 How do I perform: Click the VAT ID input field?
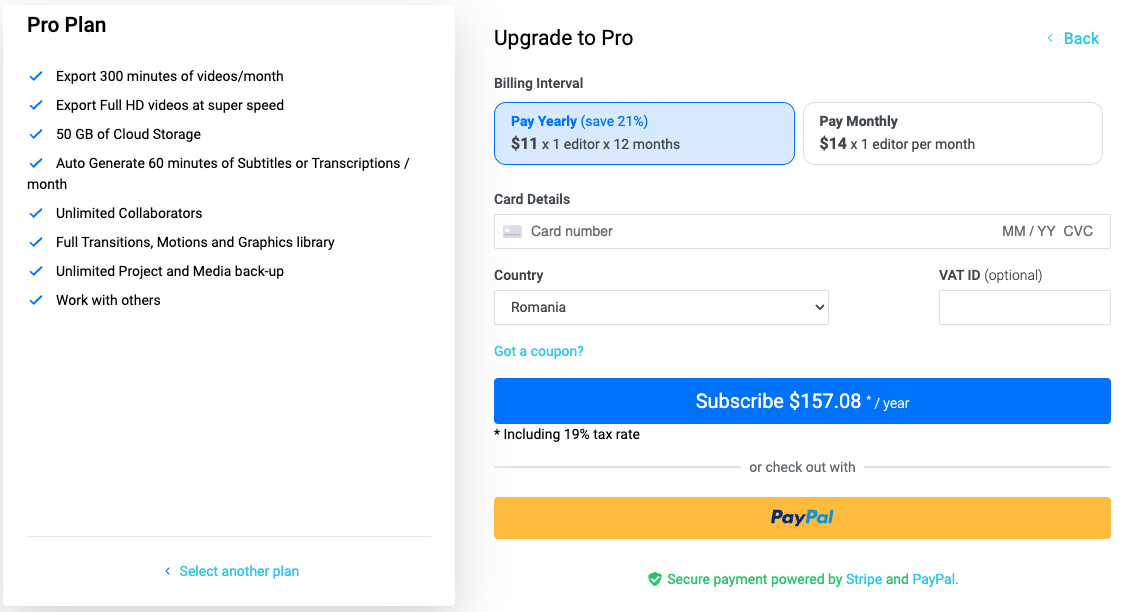coord(1024,307)
